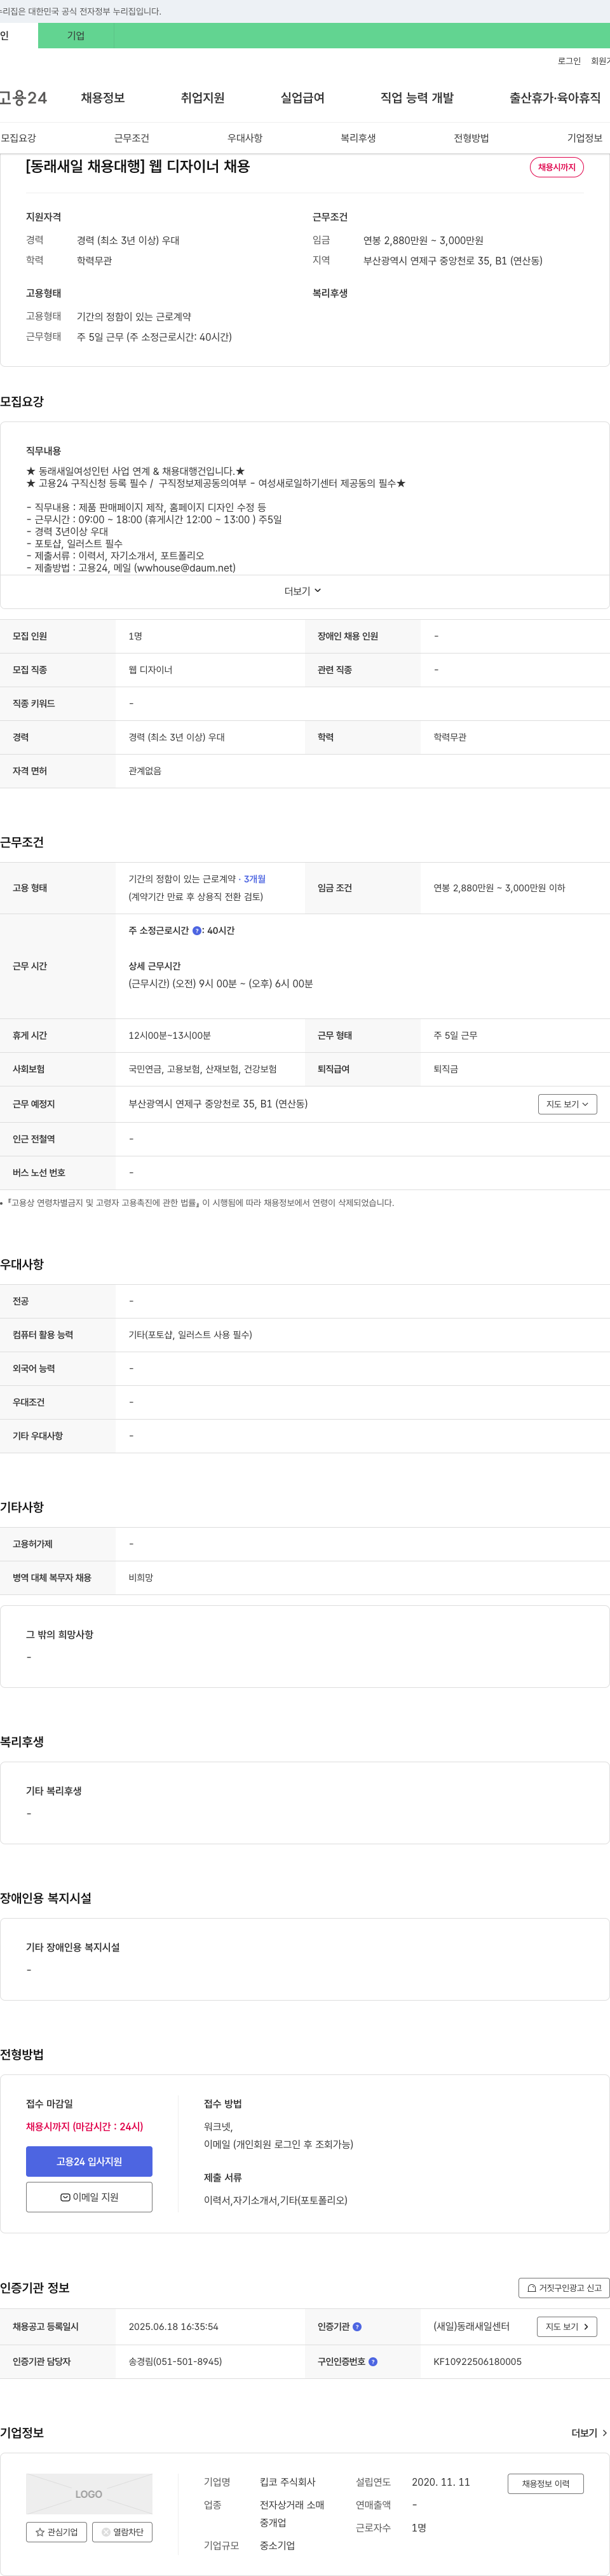Jump to the 복리후생 section tab
The height and width of the screenshot is (2576, 610).
[x=358, y=138]
